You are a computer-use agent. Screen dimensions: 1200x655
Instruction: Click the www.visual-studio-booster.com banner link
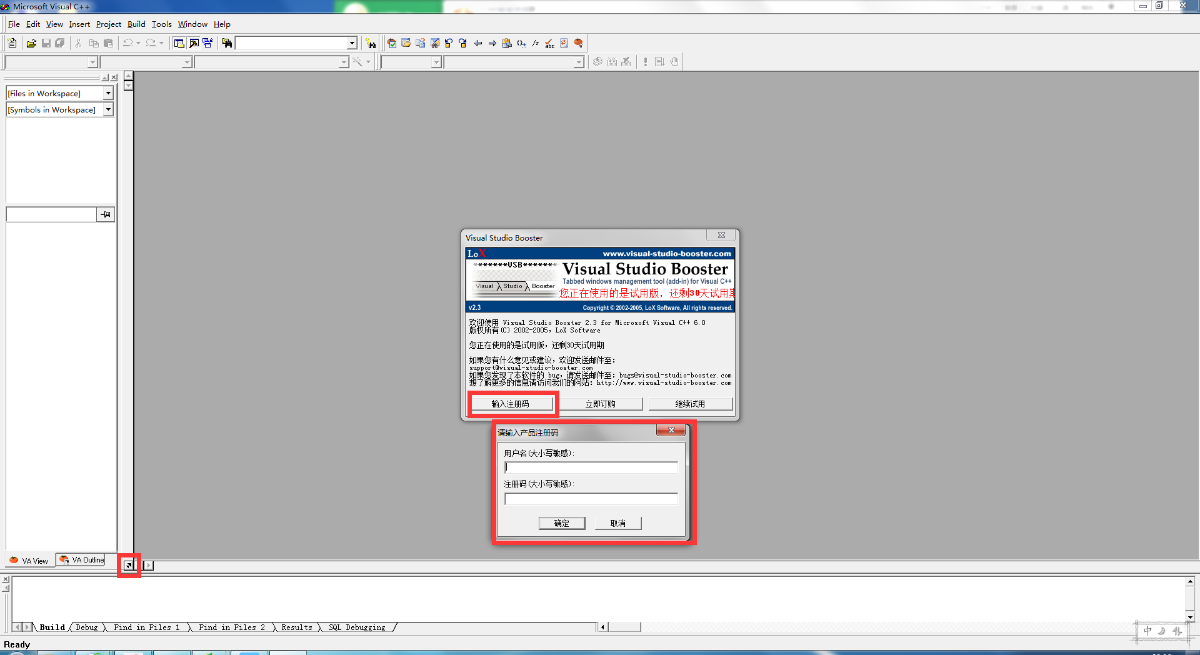click(667, 254)
